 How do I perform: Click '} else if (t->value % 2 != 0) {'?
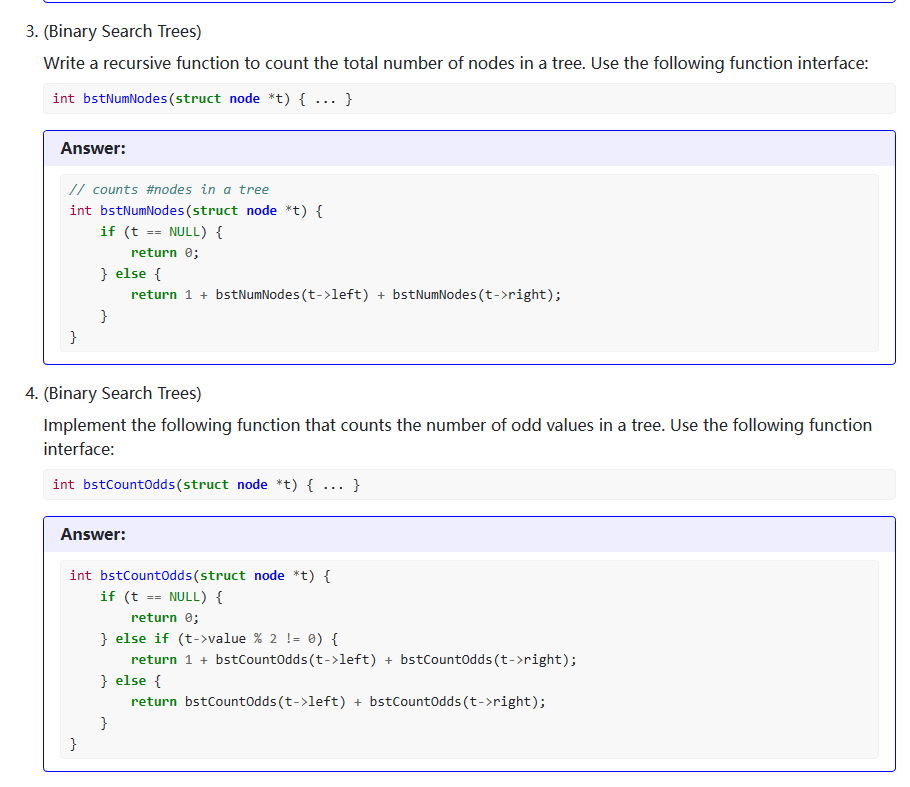219,639
